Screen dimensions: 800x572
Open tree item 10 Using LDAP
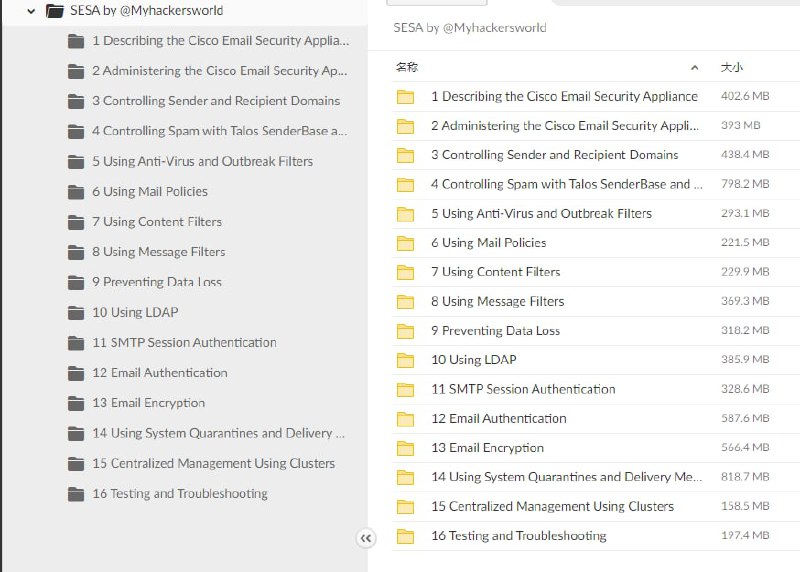coord(135,312)
